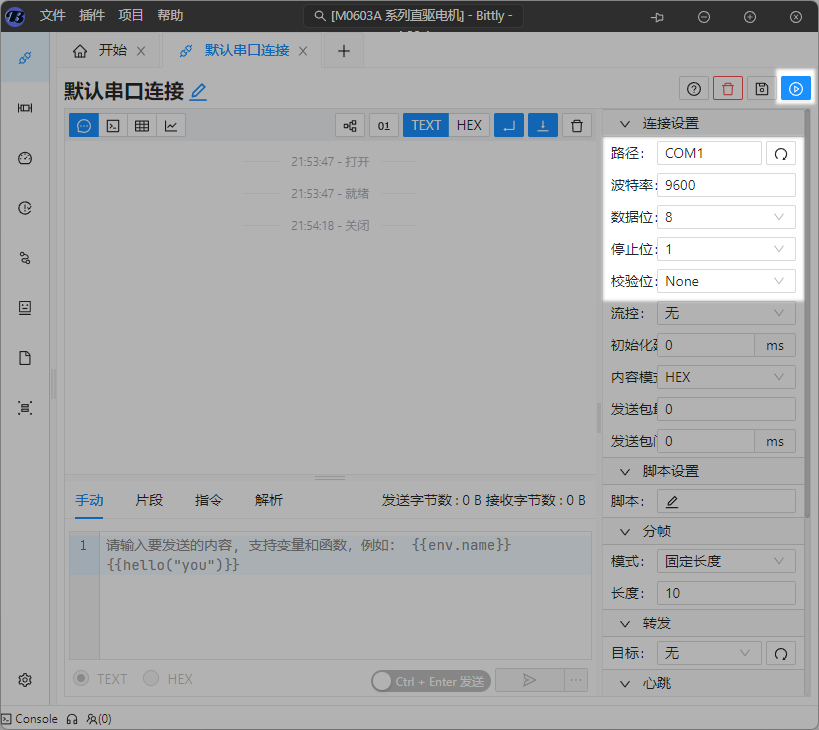Refresh the COM port path list
Screen dimensions: 819x730
(780, 153)
